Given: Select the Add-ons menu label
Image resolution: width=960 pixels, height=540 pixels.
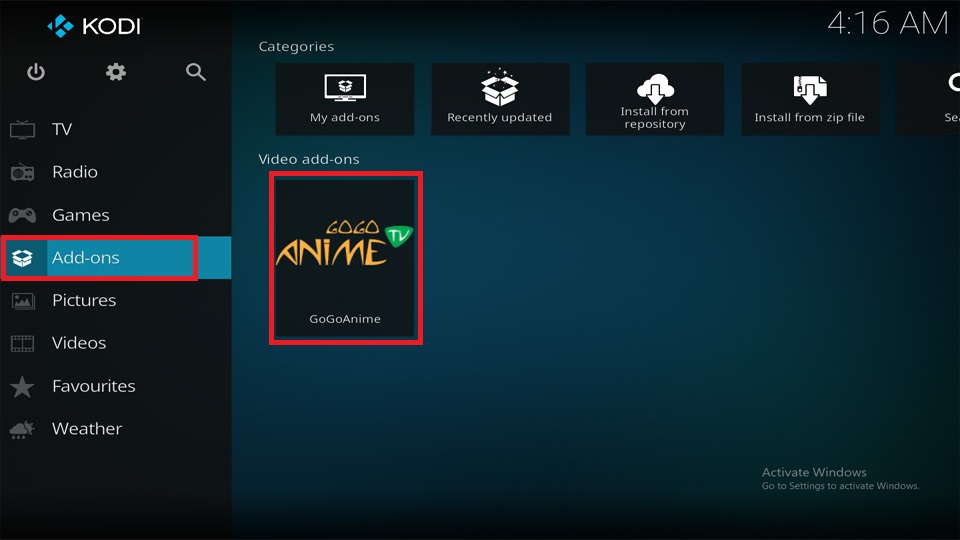Looking at the screenshot, I should click(x=86, y=258).
